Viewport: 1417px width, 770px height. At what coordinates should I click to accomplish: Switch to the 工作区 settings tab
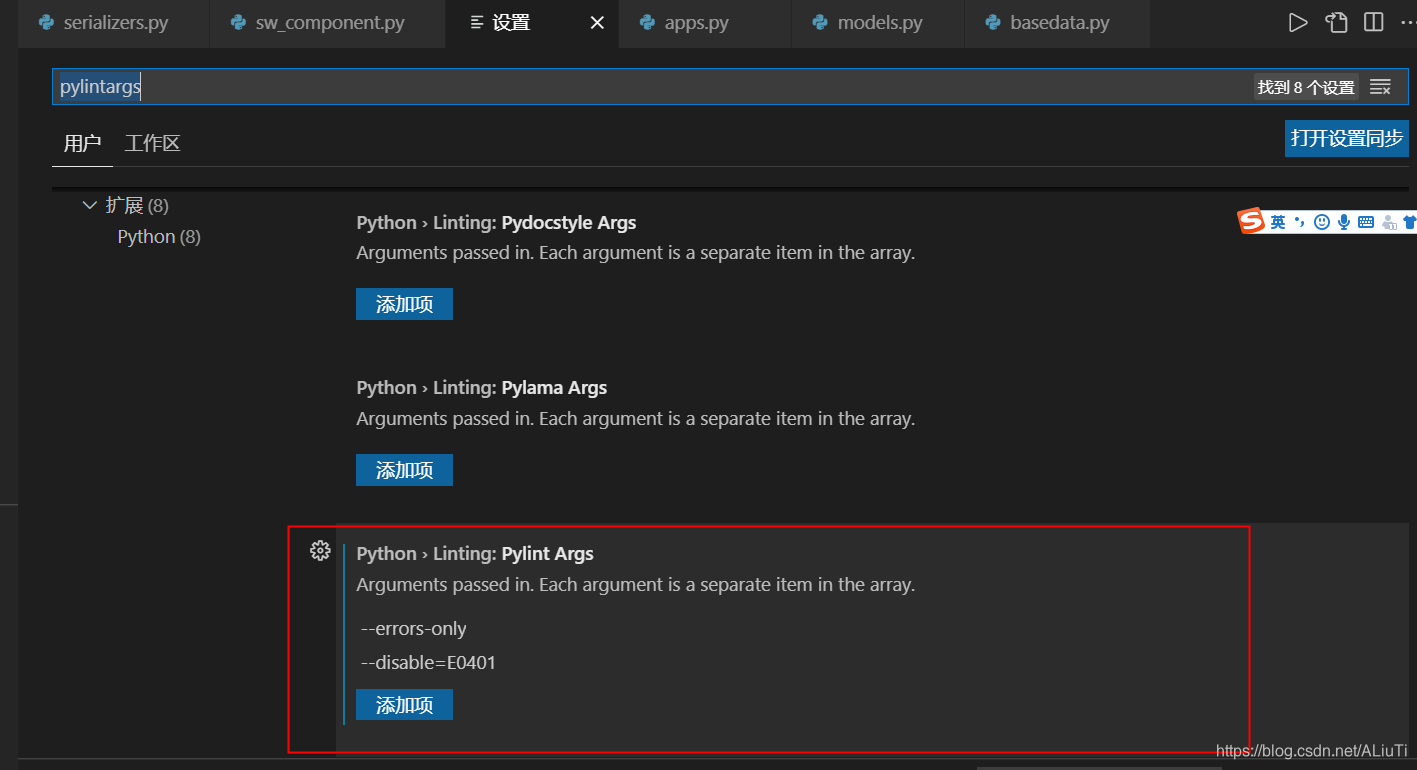(151, 142)
